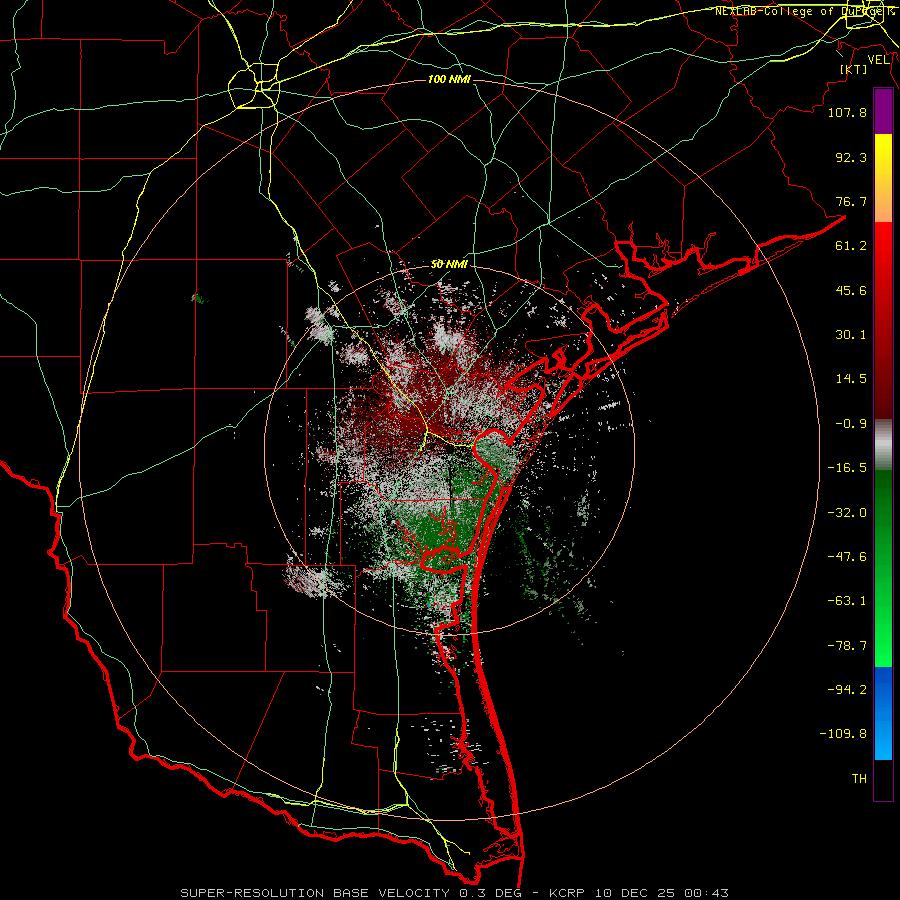Click the 45.6 legend value
The height and width of the screenshot is (900, 900).
coord(851,290)
